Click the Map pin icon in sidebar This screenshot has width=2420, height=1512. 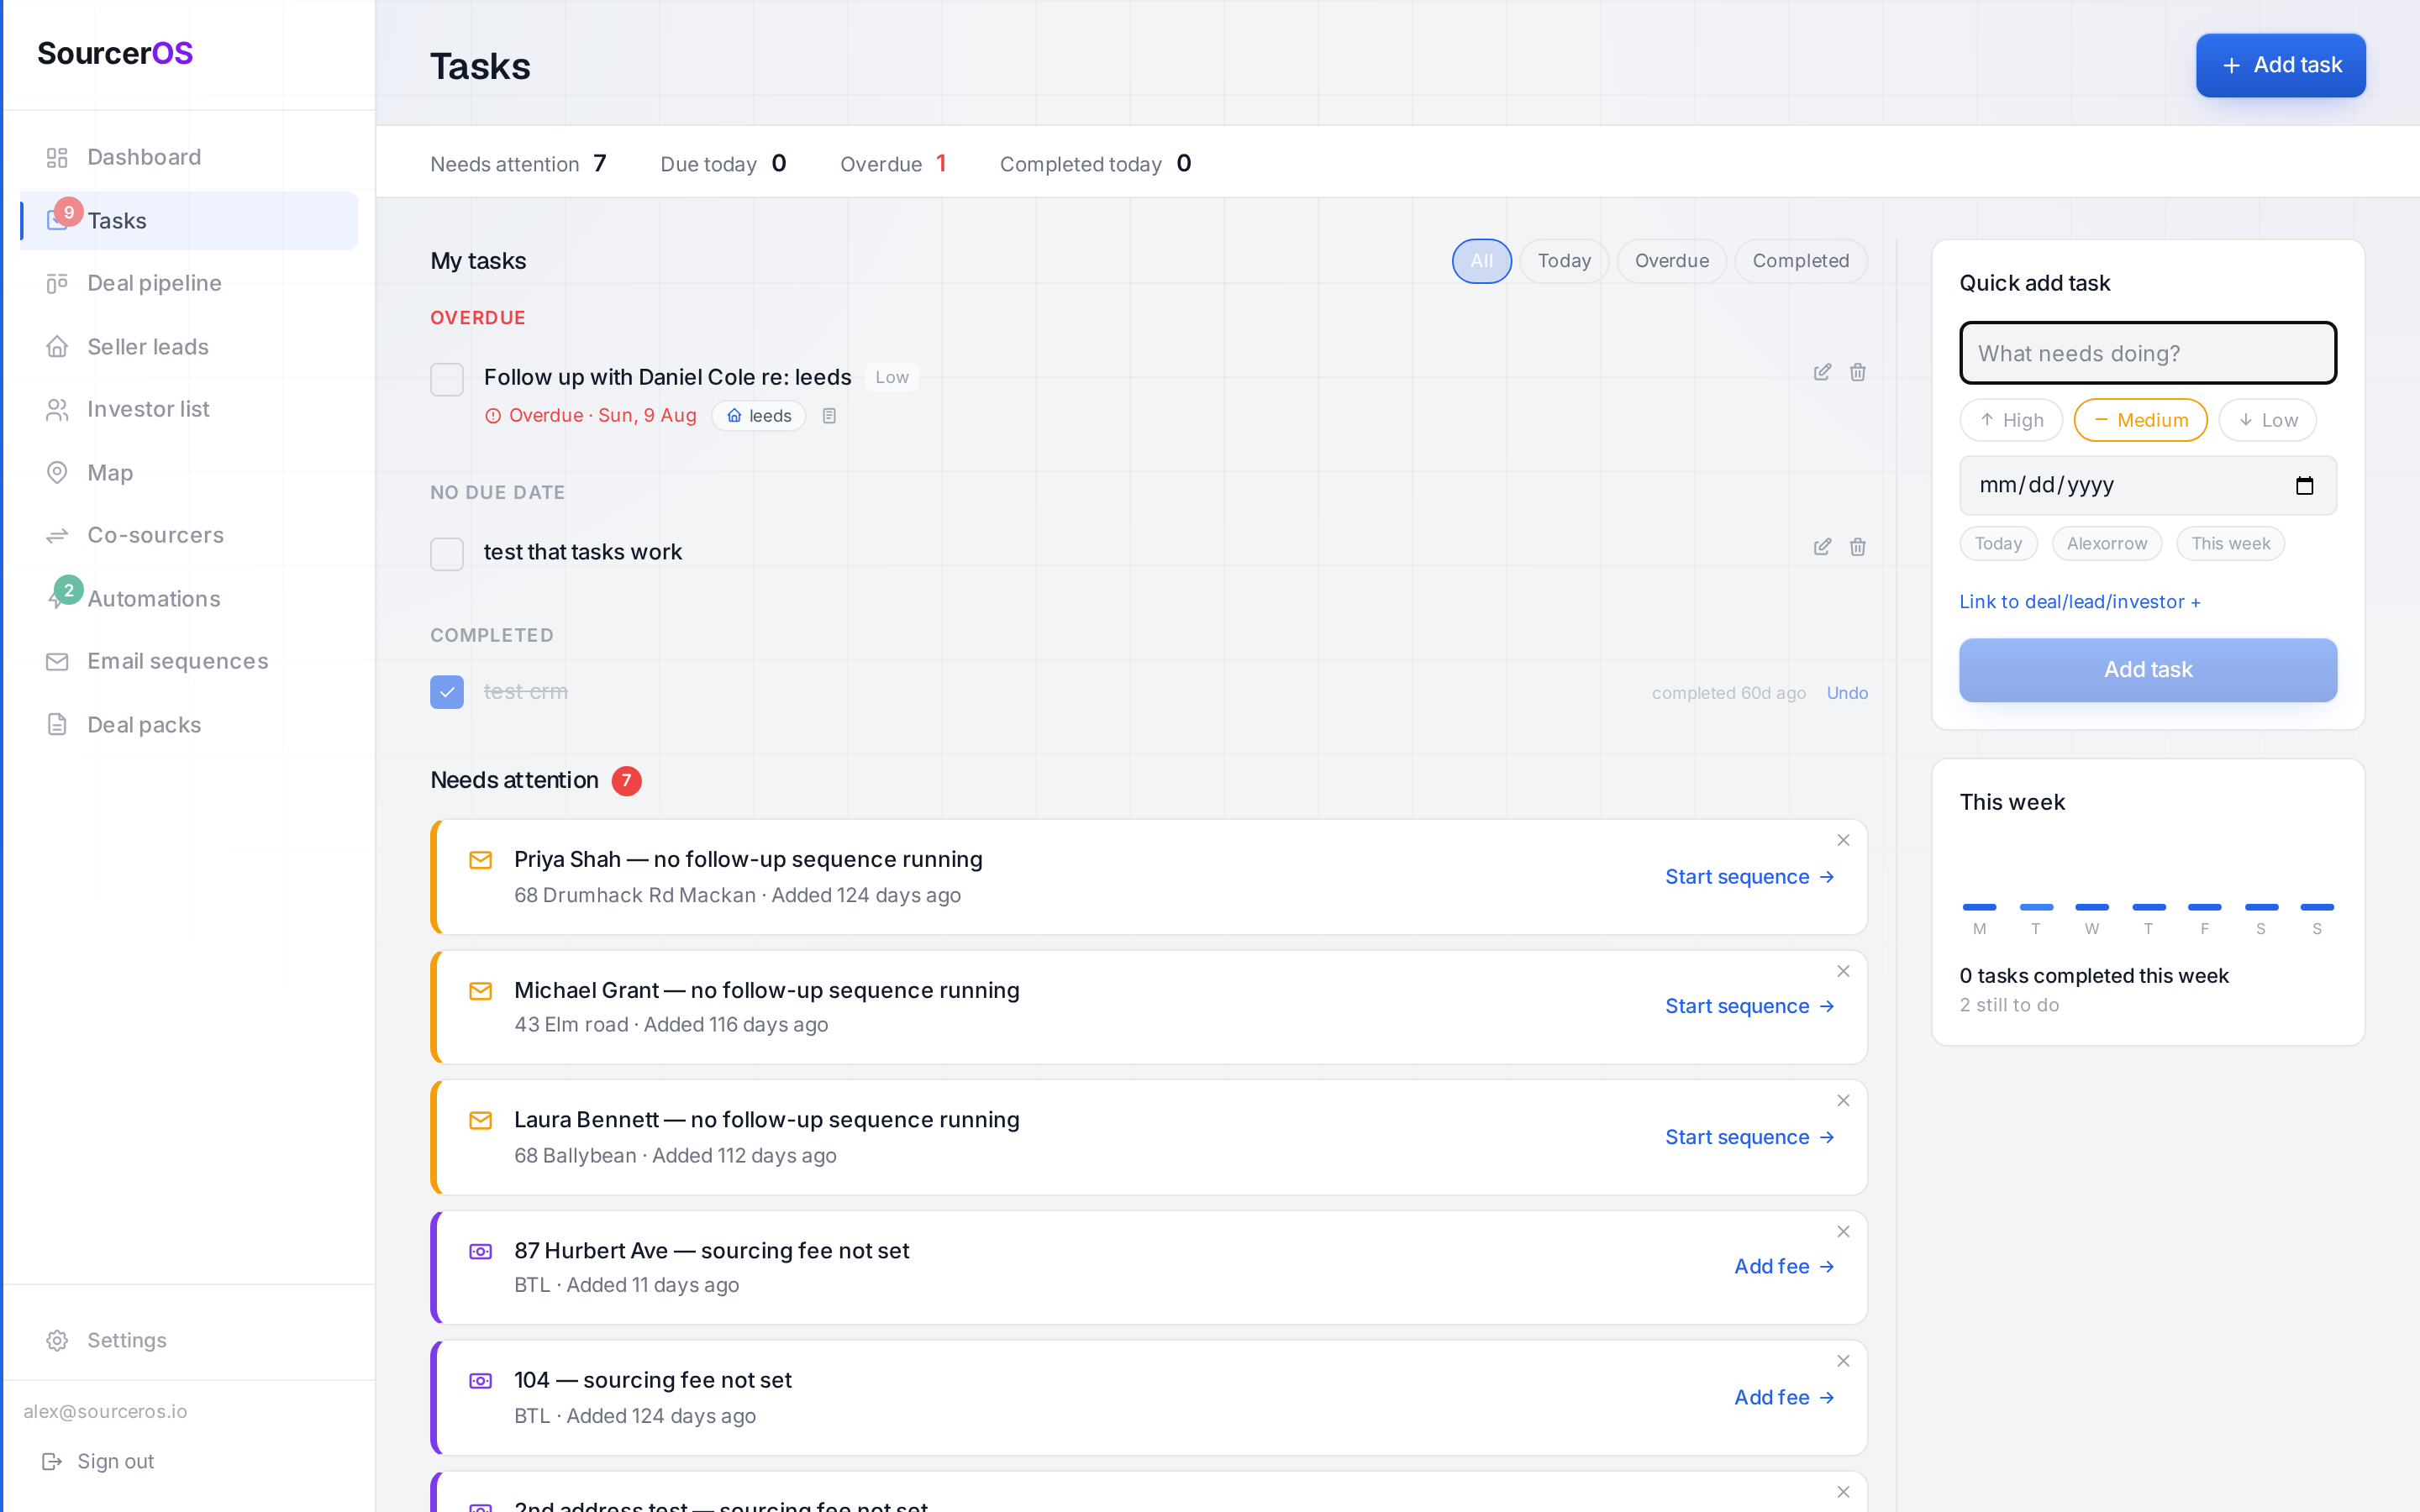[x=57, y=472]
